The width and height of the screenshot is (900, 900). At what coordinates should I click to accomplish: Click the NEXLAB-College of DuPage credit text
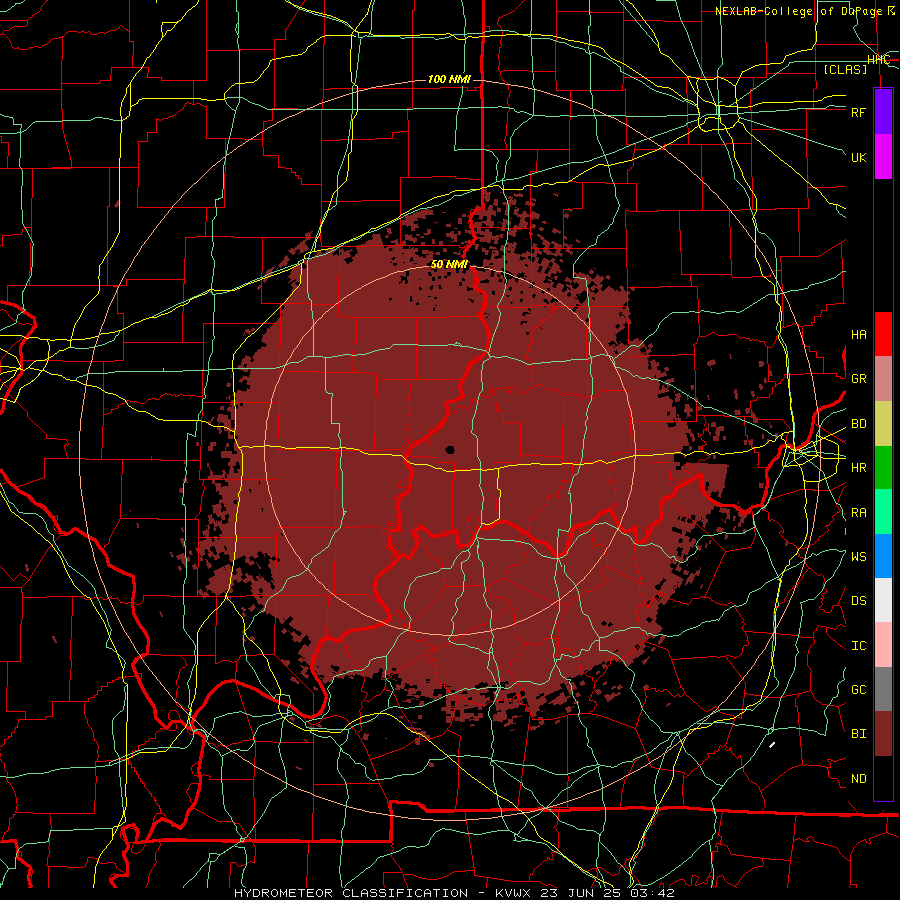coord(804,11)
